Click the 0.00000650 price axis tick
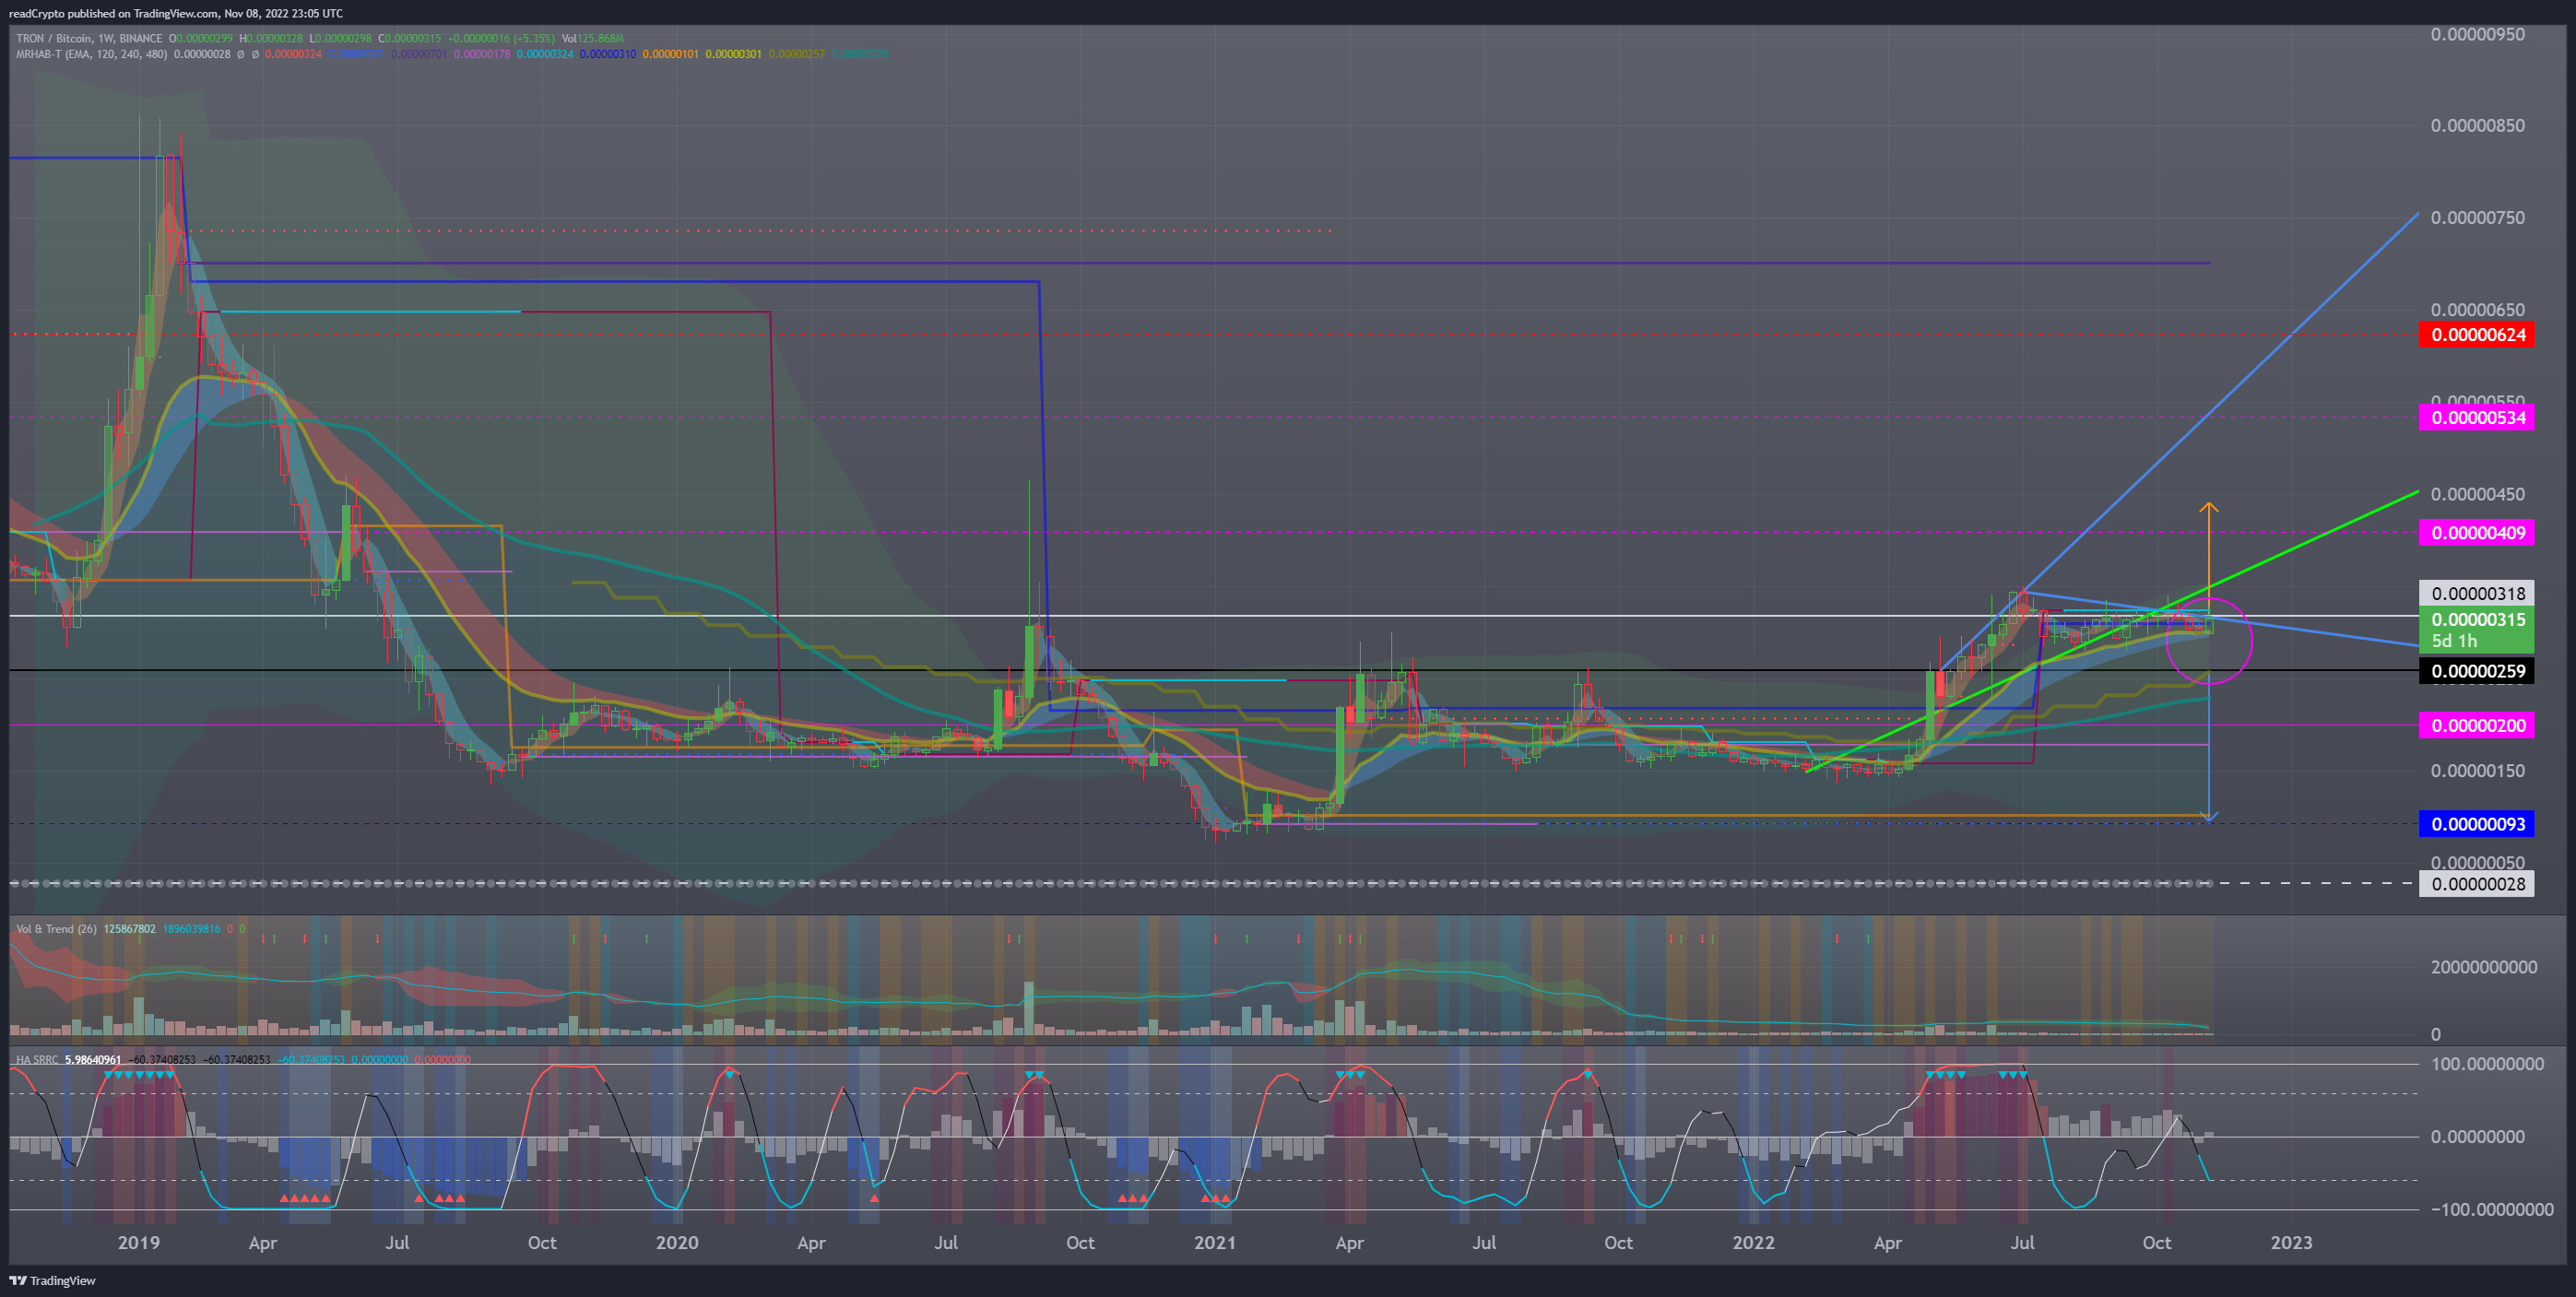Viewport: 2576px width, 1297px height. [x=2477, y=310]
